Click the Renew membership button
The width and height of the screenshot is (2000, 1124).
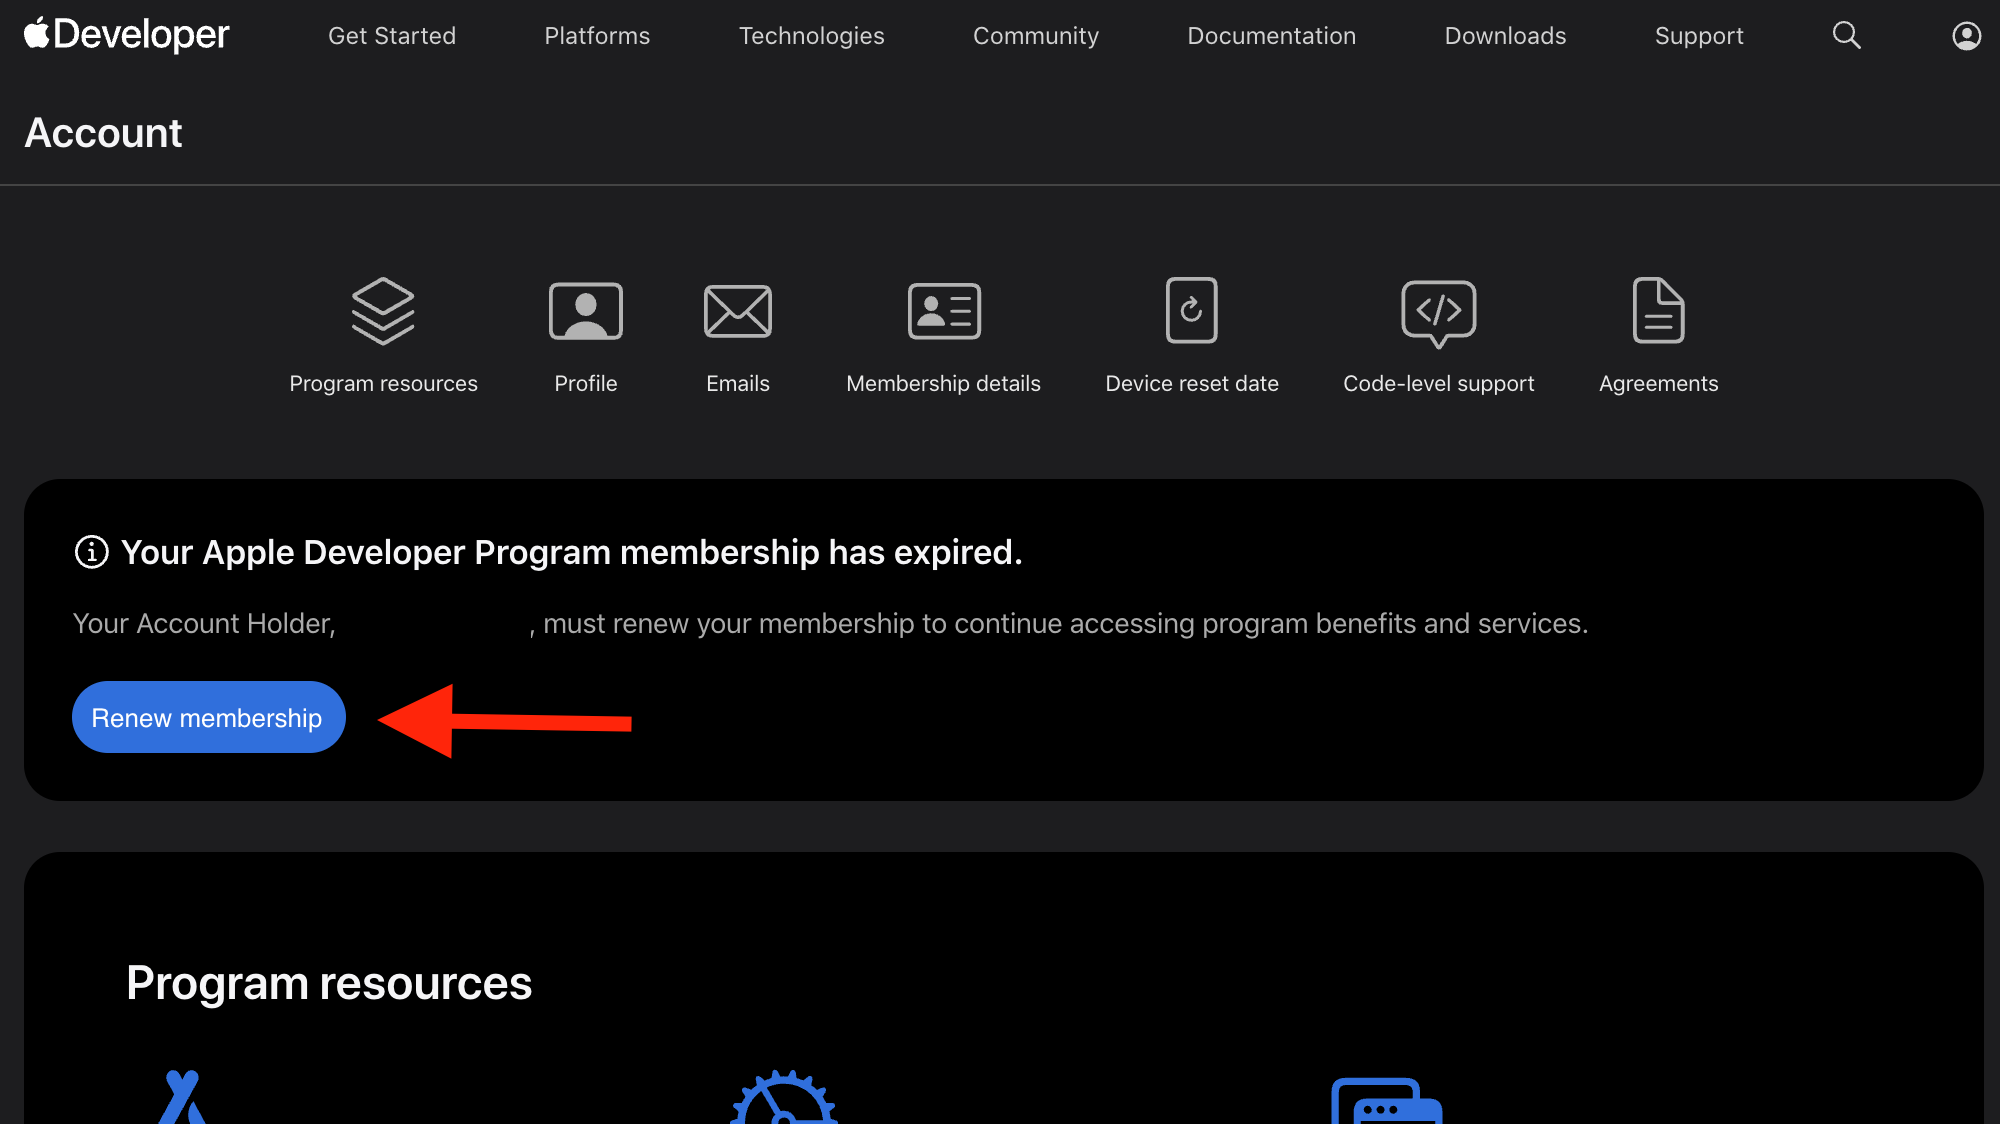(x=209, y=717)
